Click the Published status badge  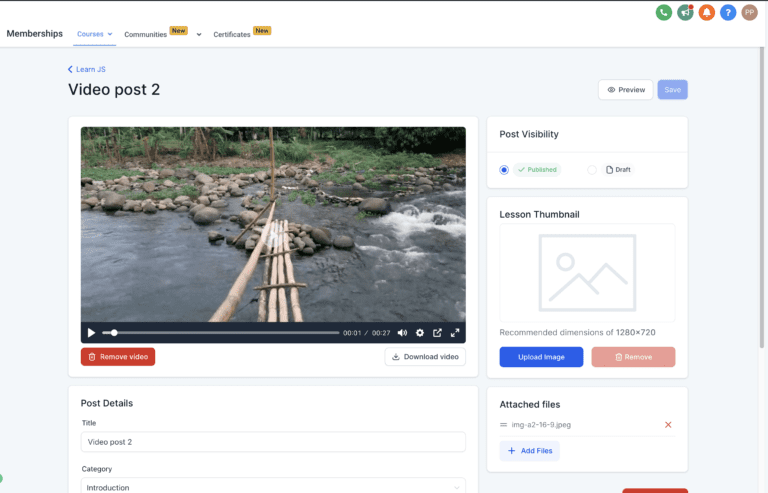click(x=537, y=170)
